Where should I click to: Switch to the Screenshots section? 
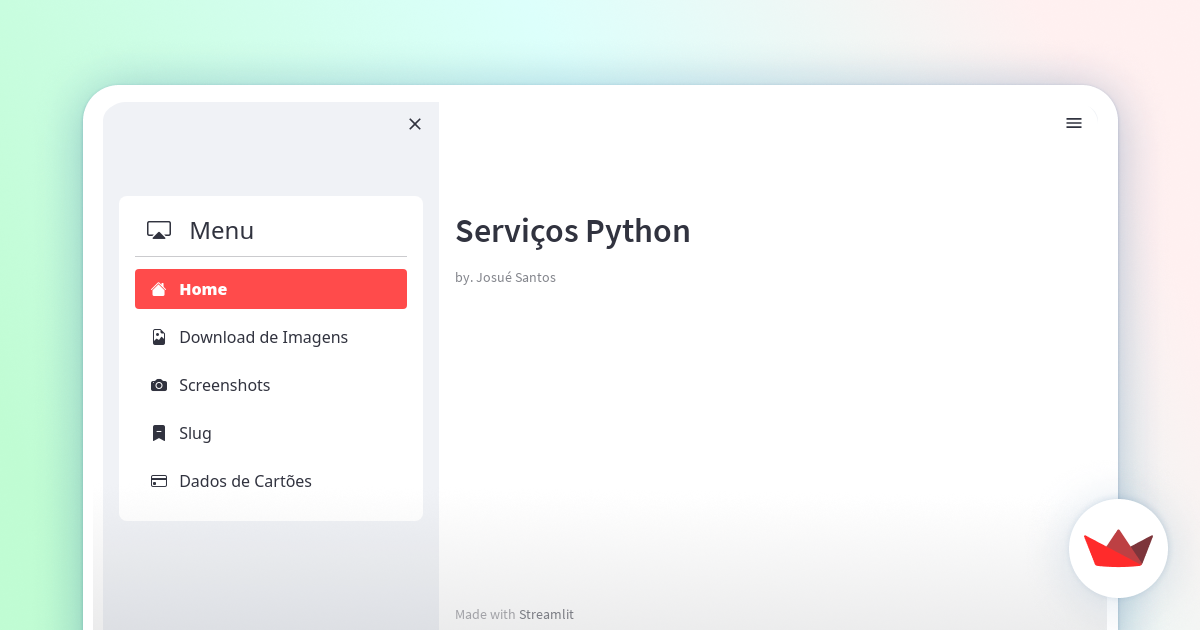tap(224, 385)
